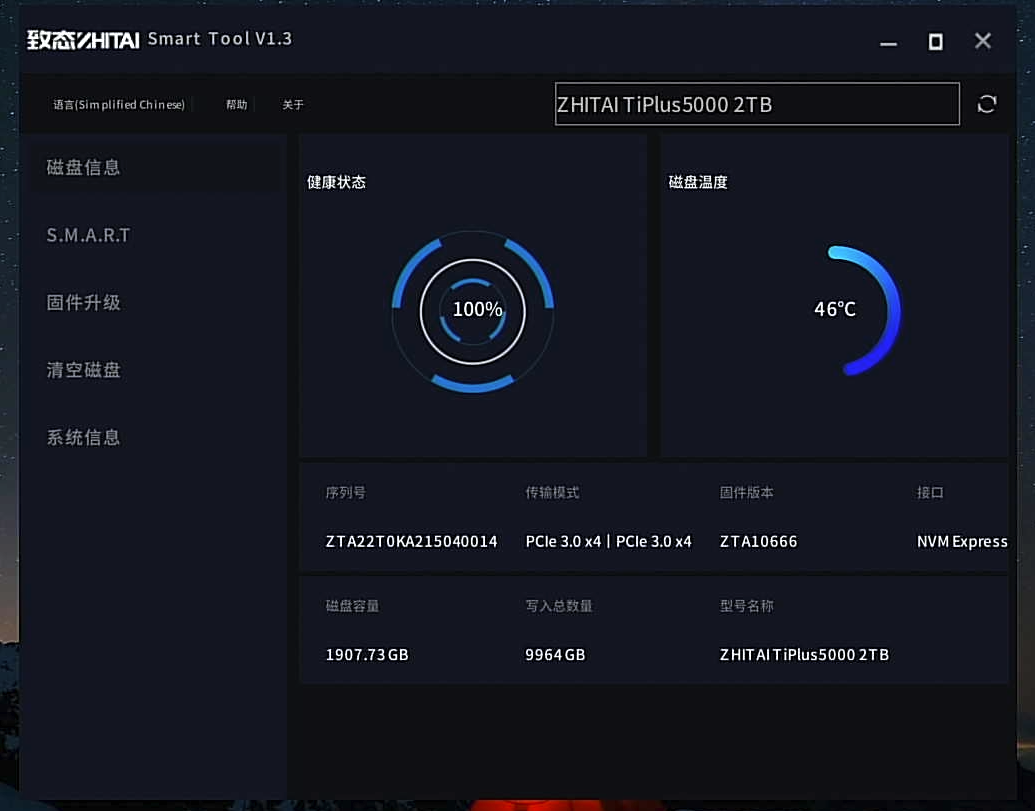Click the 1907.73 GB disk capacity value
The width and height of the screenshot is (1035, 811).
coord(367,655)
